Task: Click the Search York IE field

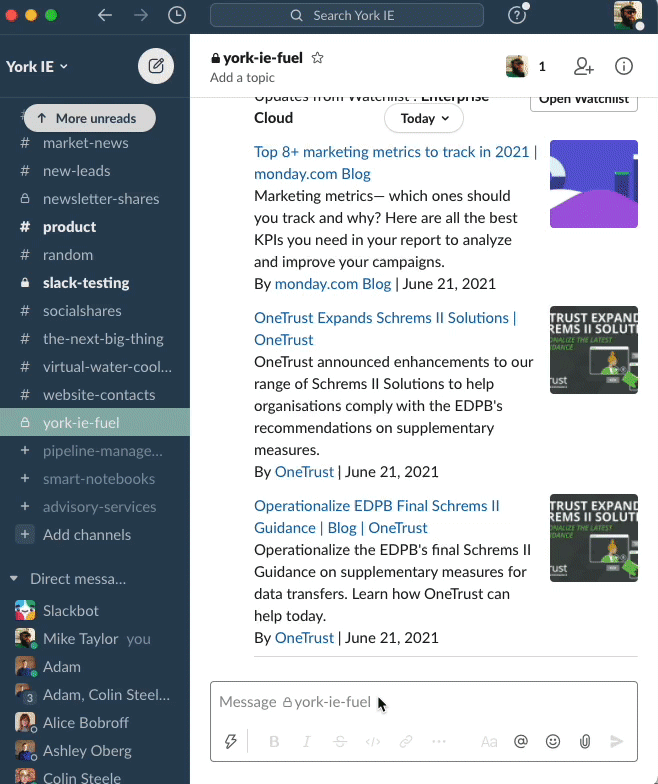Action: click(347, 16)
